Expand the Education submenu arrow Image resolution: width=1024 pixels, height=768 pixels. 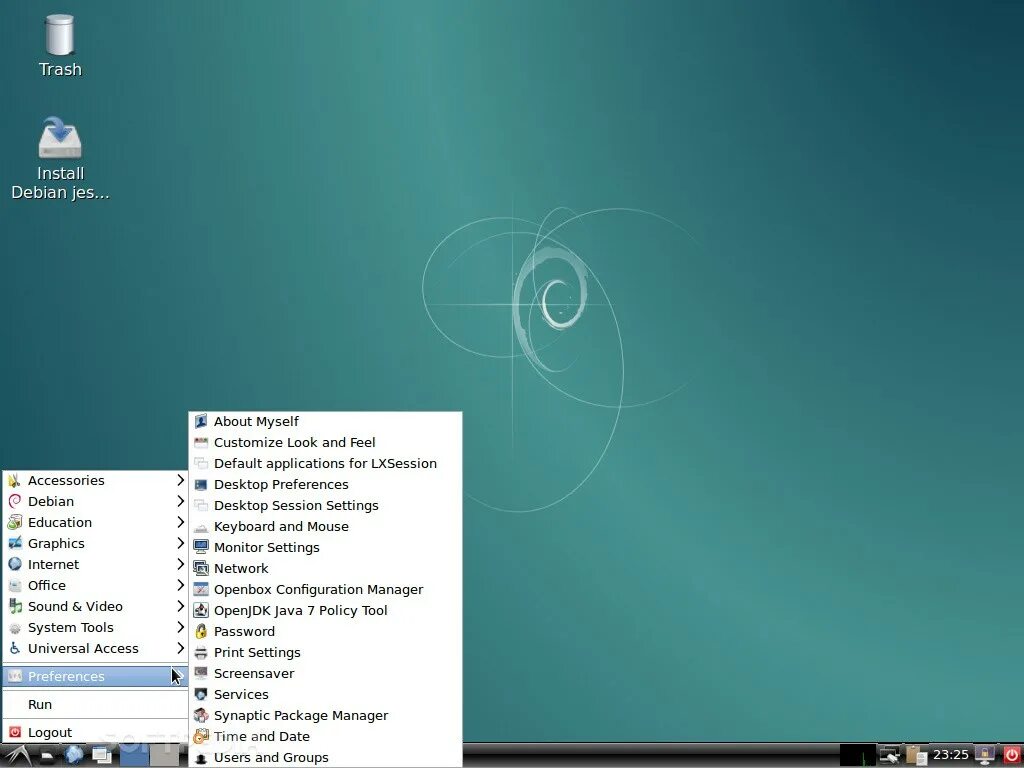click(180, 522)
